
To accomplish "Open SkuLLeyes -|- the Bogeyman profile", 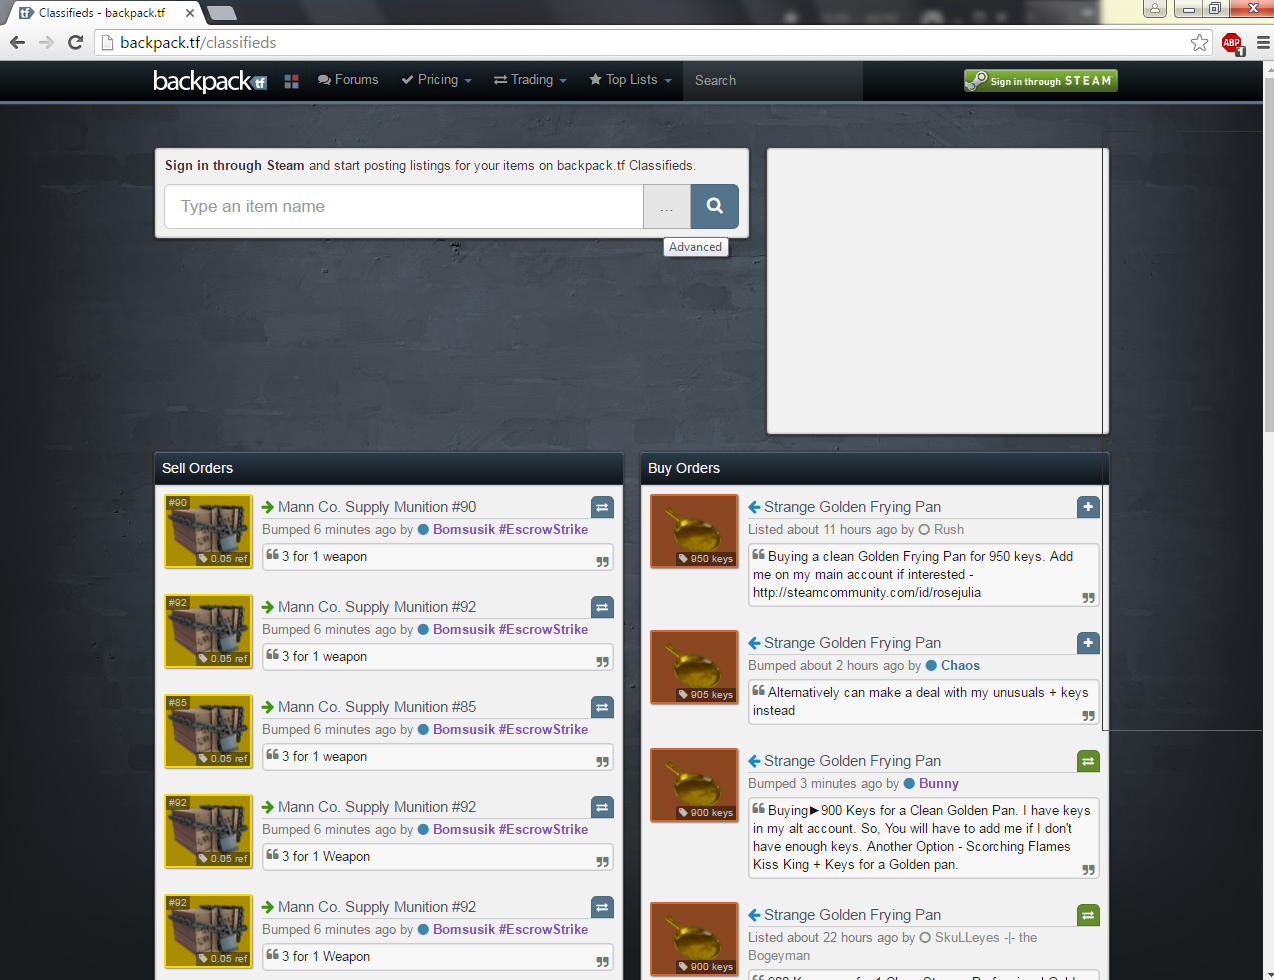I will coord(986,938).
